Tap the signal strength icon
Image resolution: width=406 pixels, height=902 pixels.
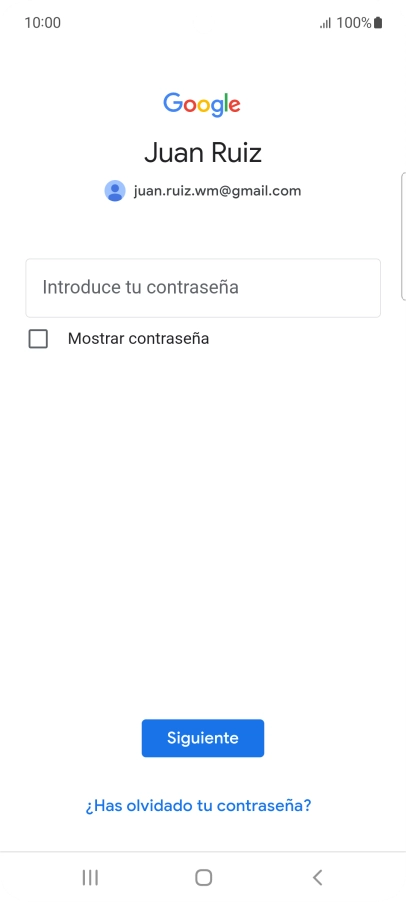pyautogui.click(x=325, y=23)
